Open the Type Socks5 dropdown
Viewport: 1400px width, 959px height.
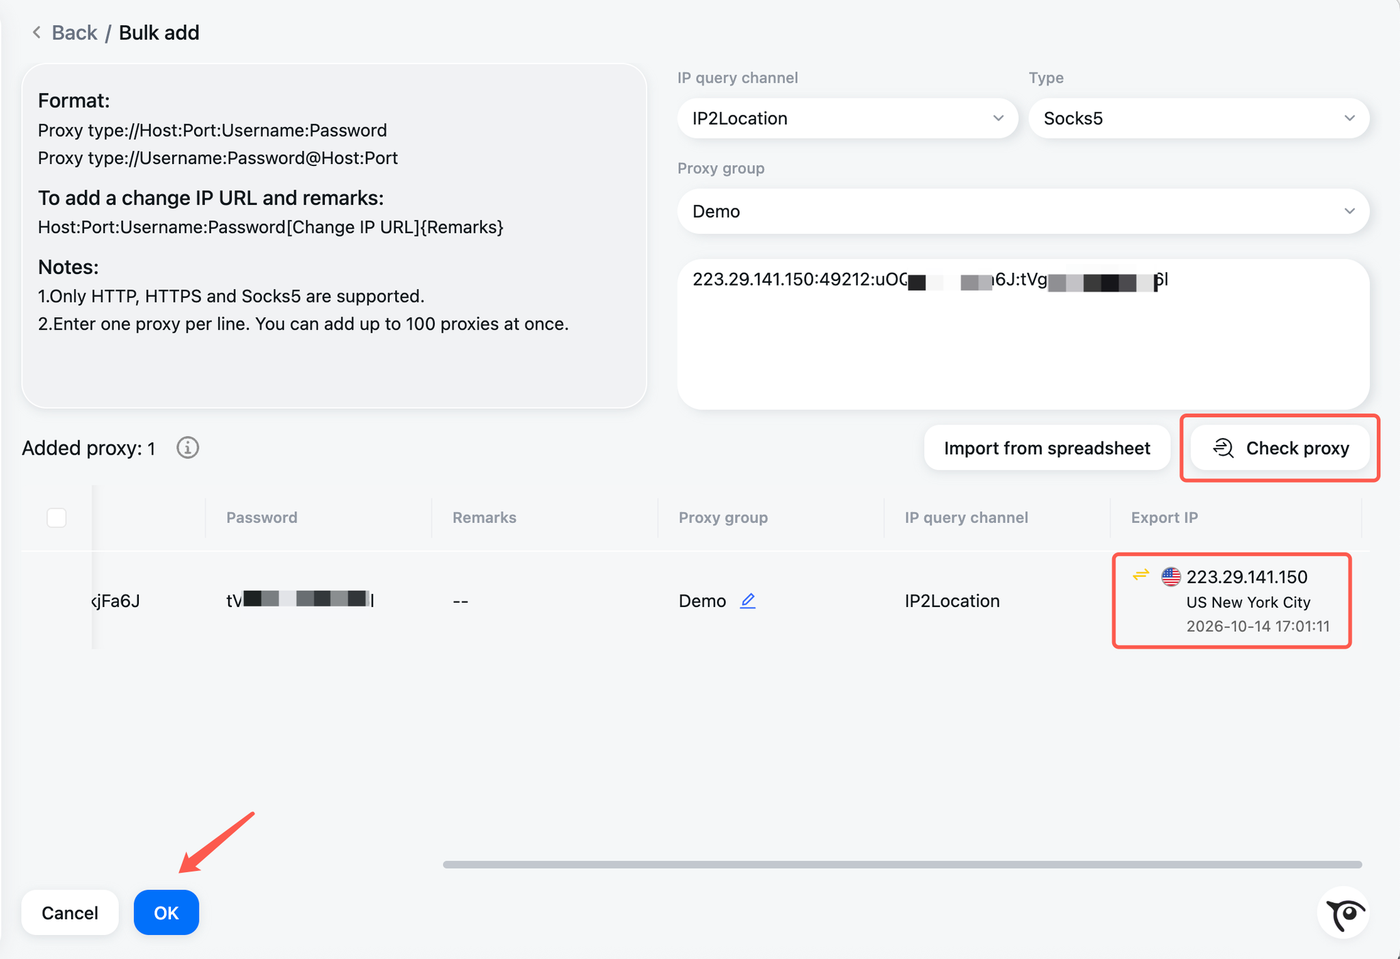[x=1199, y=118]
